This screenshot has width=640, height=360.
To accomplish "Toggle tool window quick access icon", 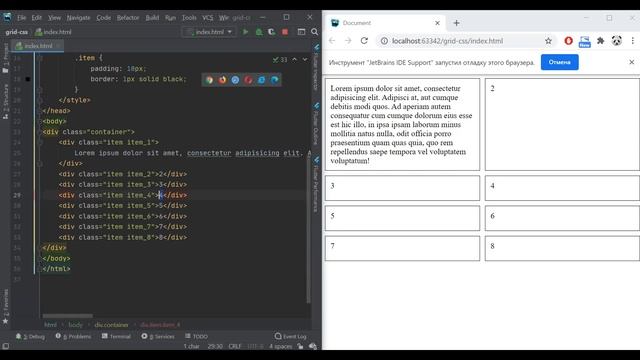I will coord(5,346).
